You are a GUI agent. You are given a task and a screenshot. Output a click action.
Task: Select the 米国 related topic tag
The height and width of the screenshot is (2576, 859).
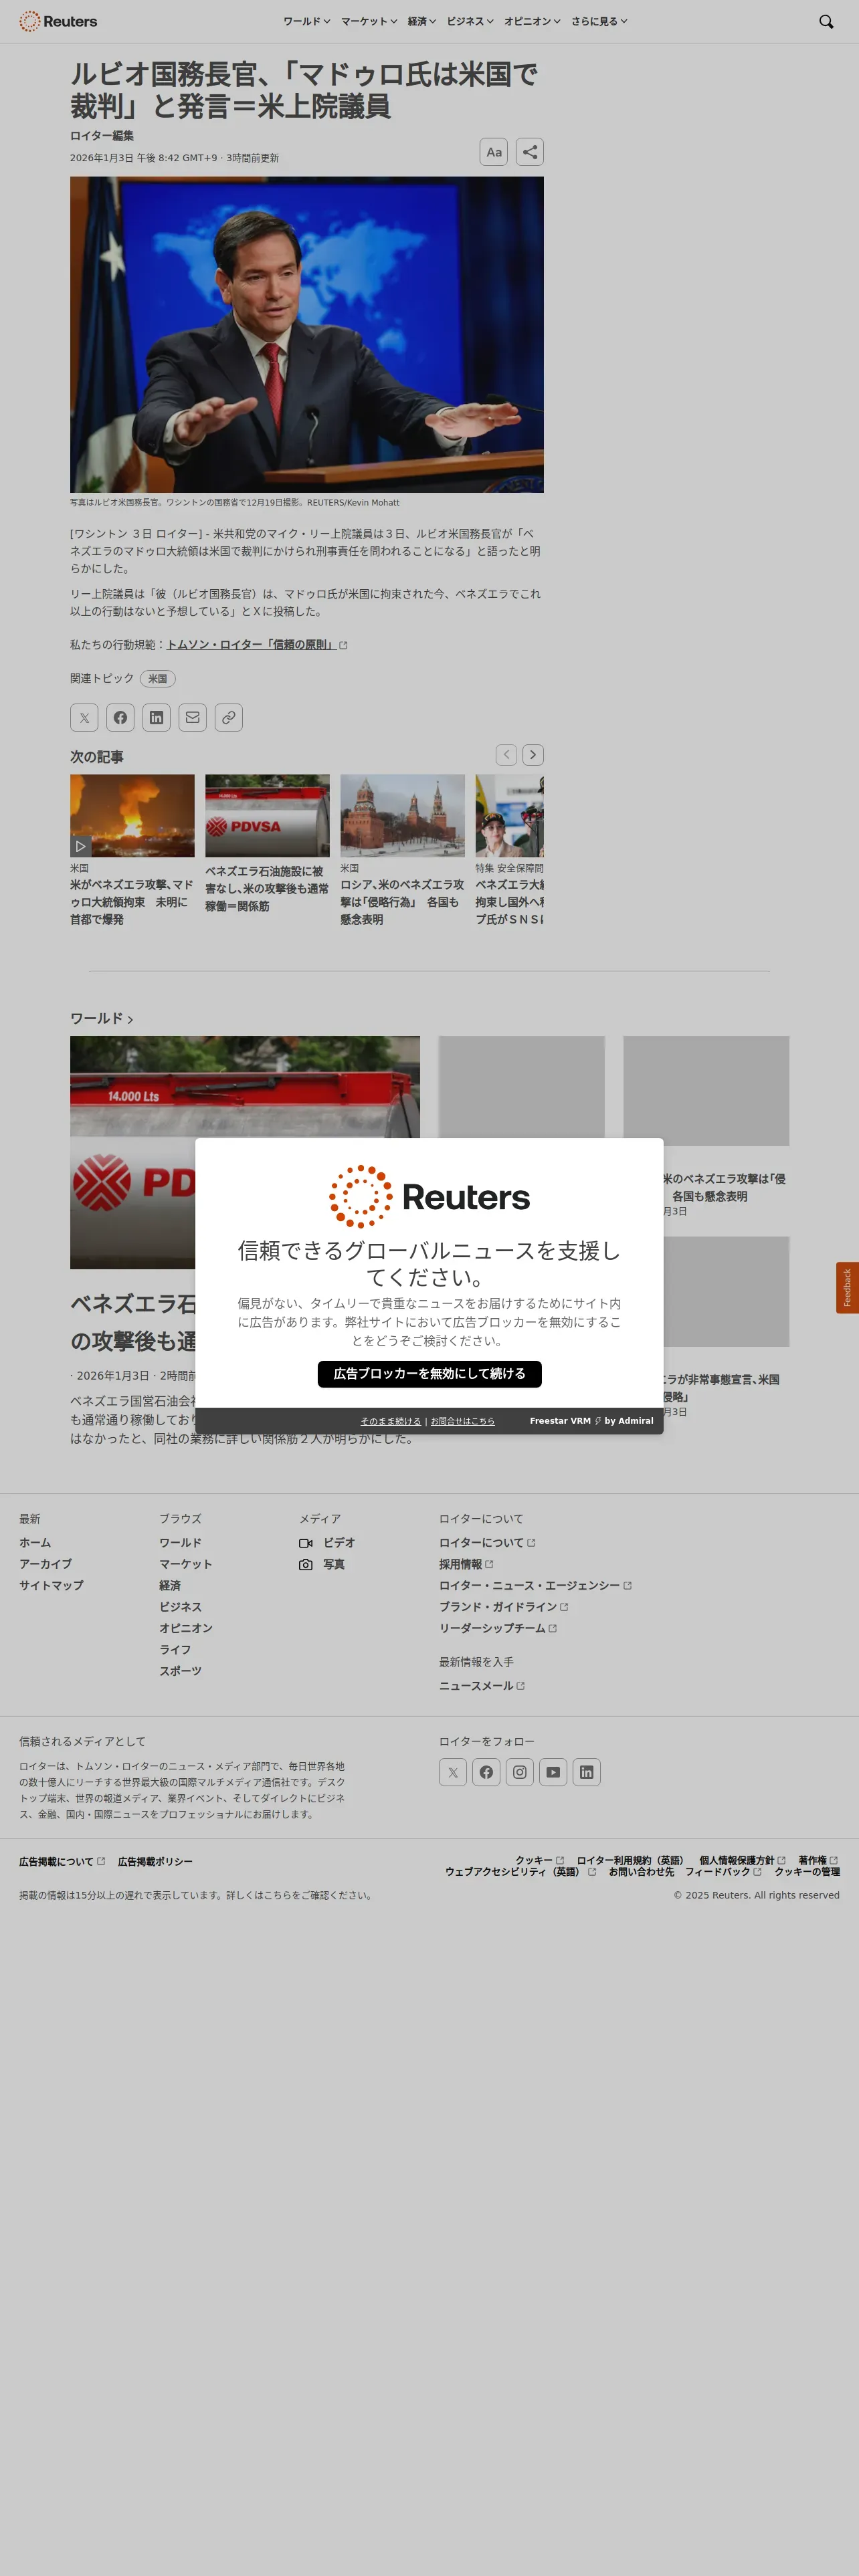pyautogui.click(x=158, y=678)
